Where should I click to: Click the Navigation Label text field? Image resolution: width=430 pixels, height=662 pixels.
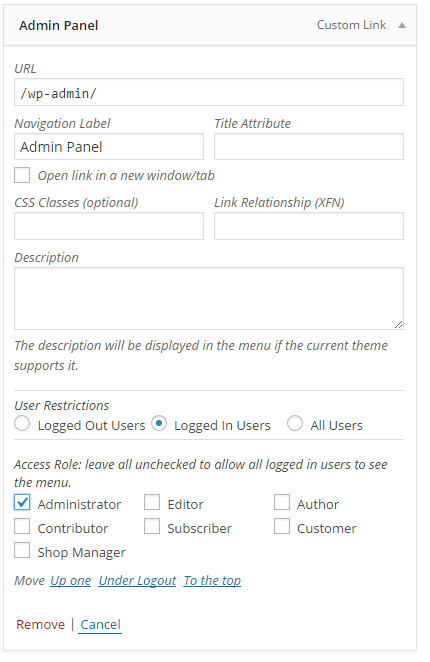pyautogui.click(x=109, y=147)
